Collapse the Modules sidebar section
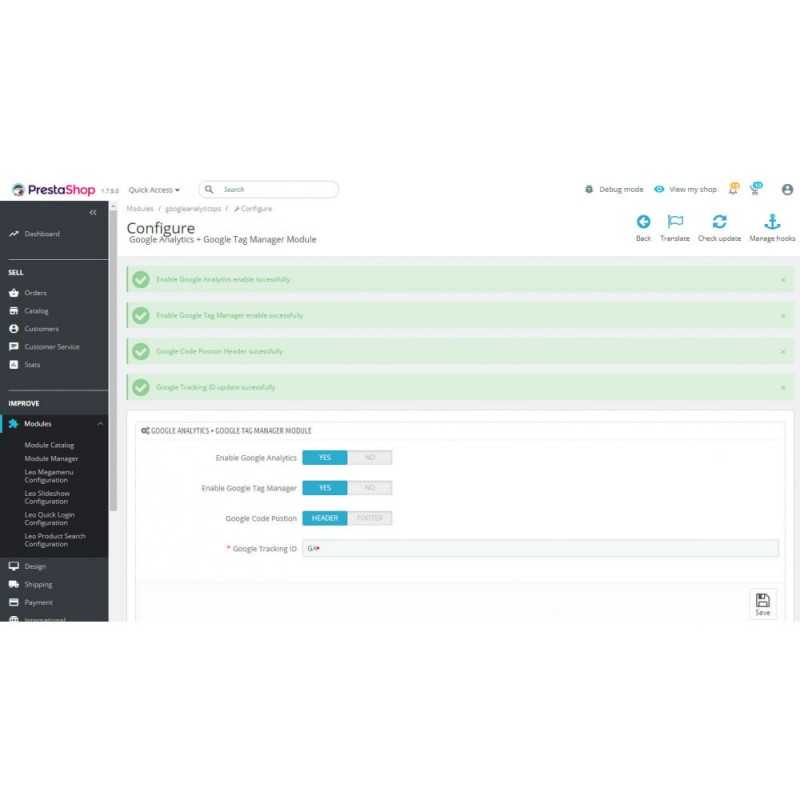 click(100, 424)
